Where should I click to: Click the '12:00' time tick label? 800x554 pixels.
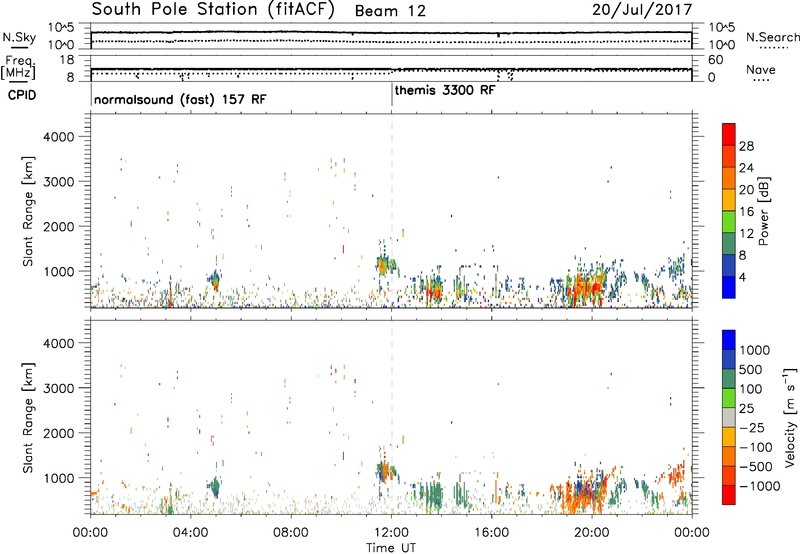391,533
